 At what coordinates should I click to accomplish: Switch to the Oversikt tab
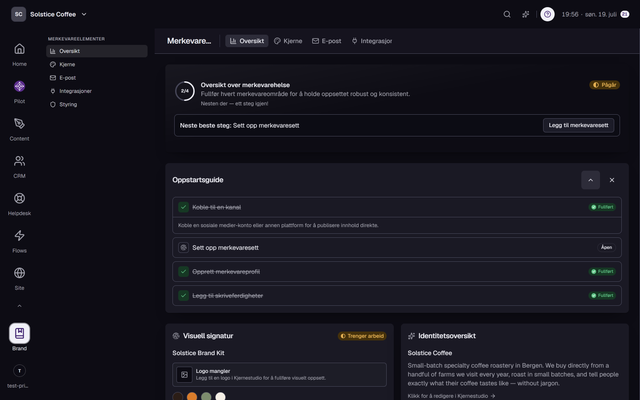[247, 41]
